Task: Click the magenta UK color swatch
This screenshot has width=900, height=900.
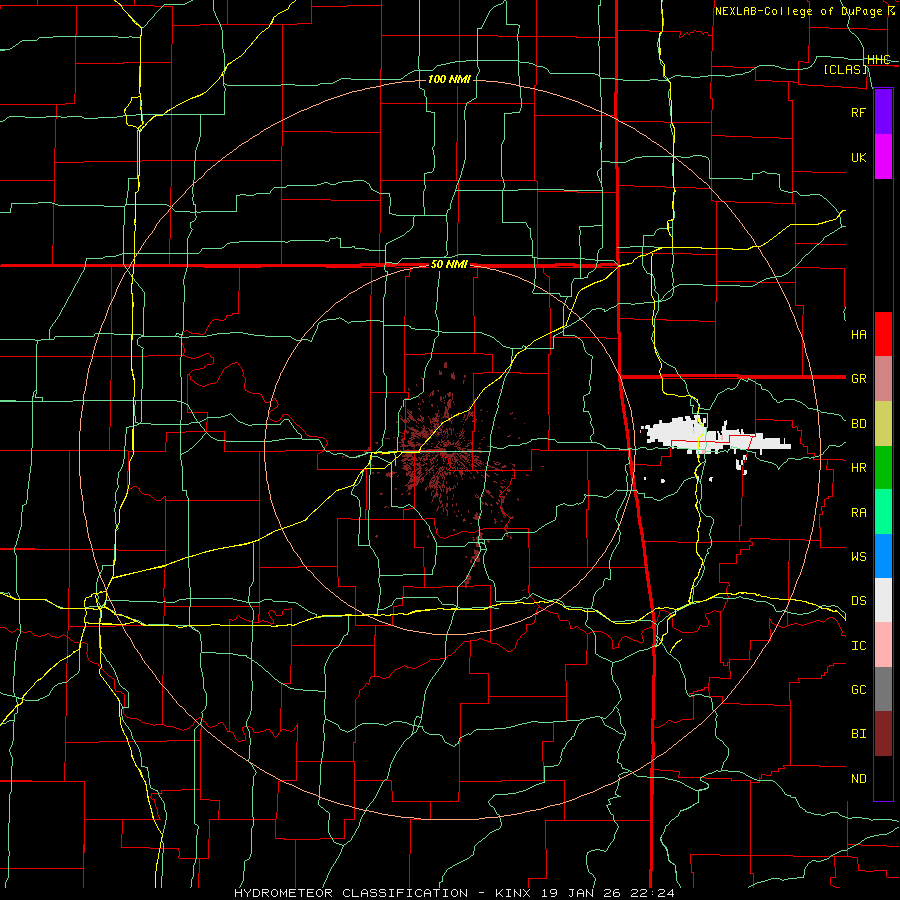Action: tap(883, 157)
